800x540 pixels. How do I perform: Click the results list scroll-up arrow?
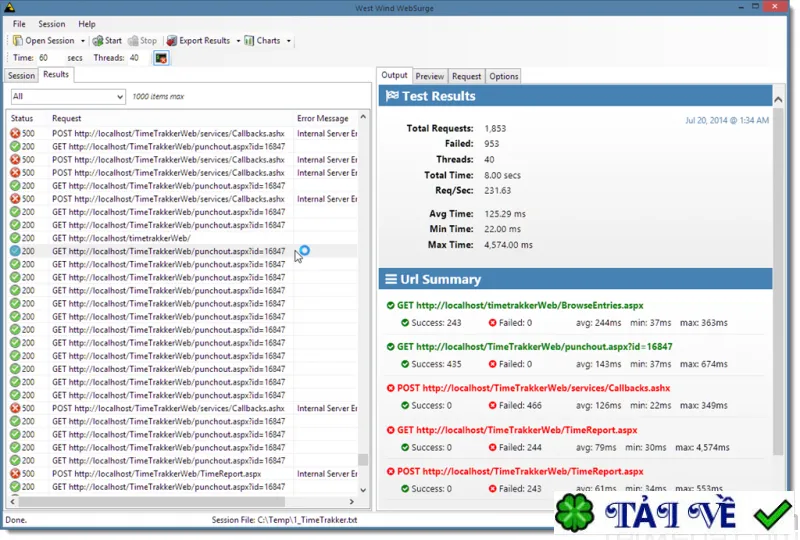pyautogui.click(x=363, y=117)
